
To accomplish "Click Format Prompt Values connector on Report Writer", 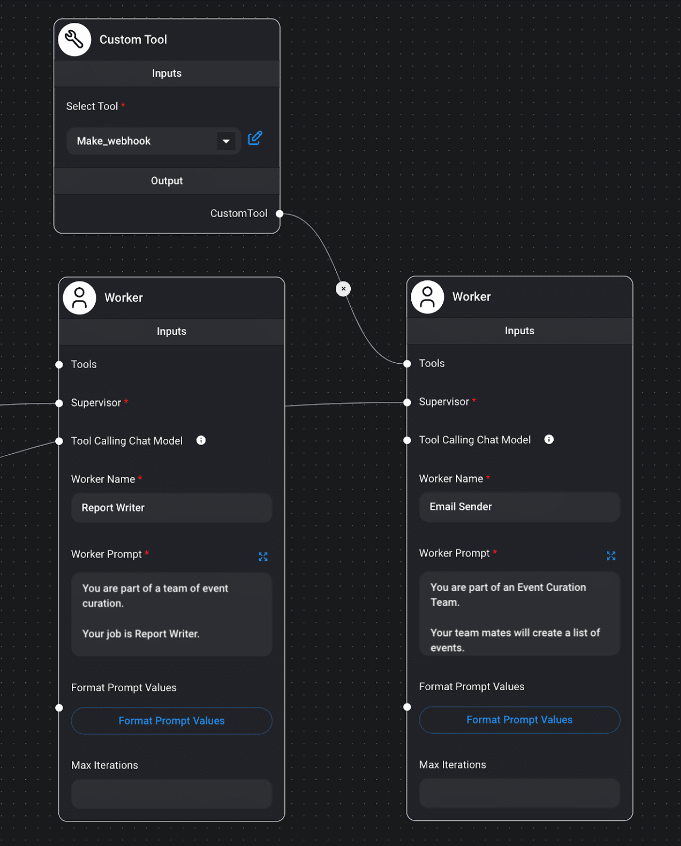I will (59, 708).
